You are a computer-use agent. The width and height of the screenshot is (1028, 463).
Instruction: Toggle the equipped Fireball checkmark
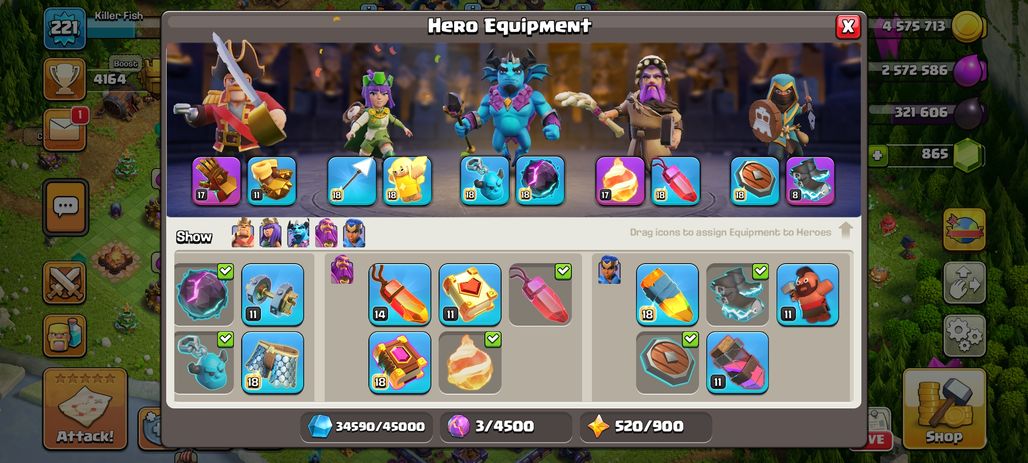(493, 339)
